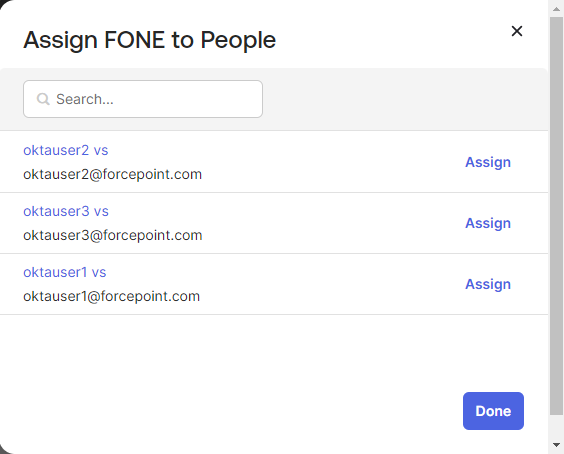Close the Assign FONE to People dialog
Viewport: 564px width, 454px height.
517,31
